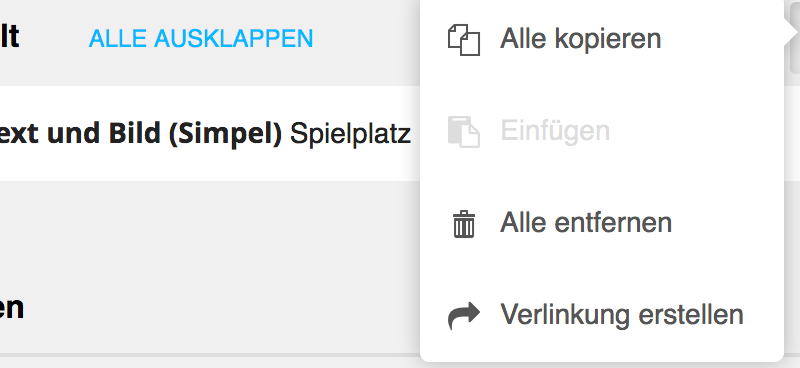The height and width of the screenshot is (368, 800).
Task: Click the greyed-out paste clipboard icon
Action: 464,132
